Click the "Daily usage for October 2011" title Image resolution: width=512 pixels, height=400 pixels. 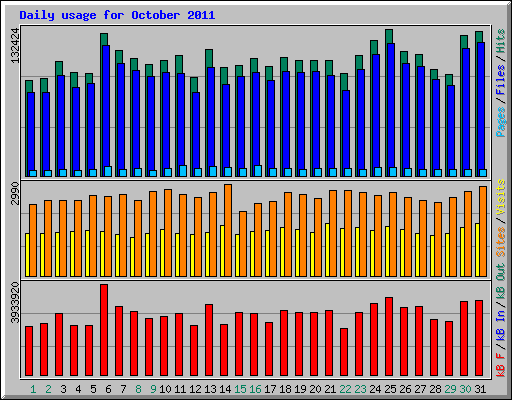[x=117, y=15]
